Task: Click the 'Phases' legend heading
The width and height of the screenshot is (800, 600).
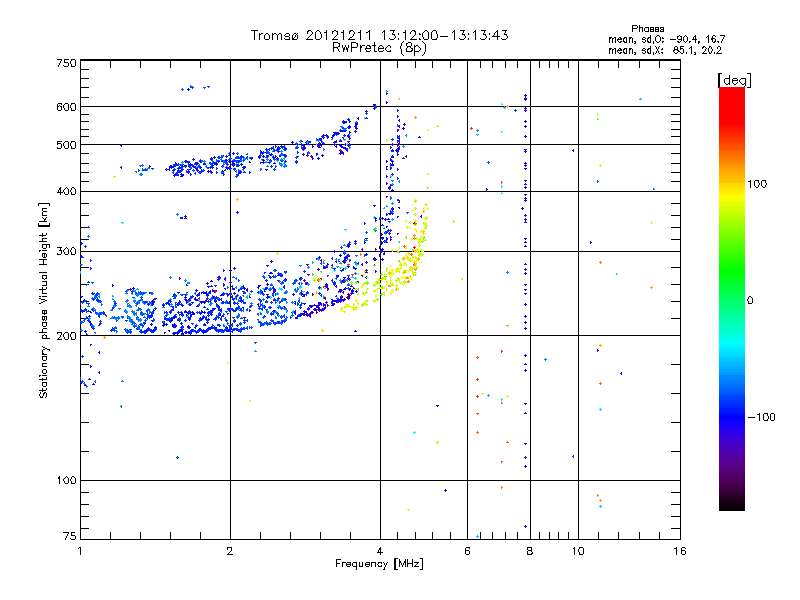Action: [x=647, y=29]
